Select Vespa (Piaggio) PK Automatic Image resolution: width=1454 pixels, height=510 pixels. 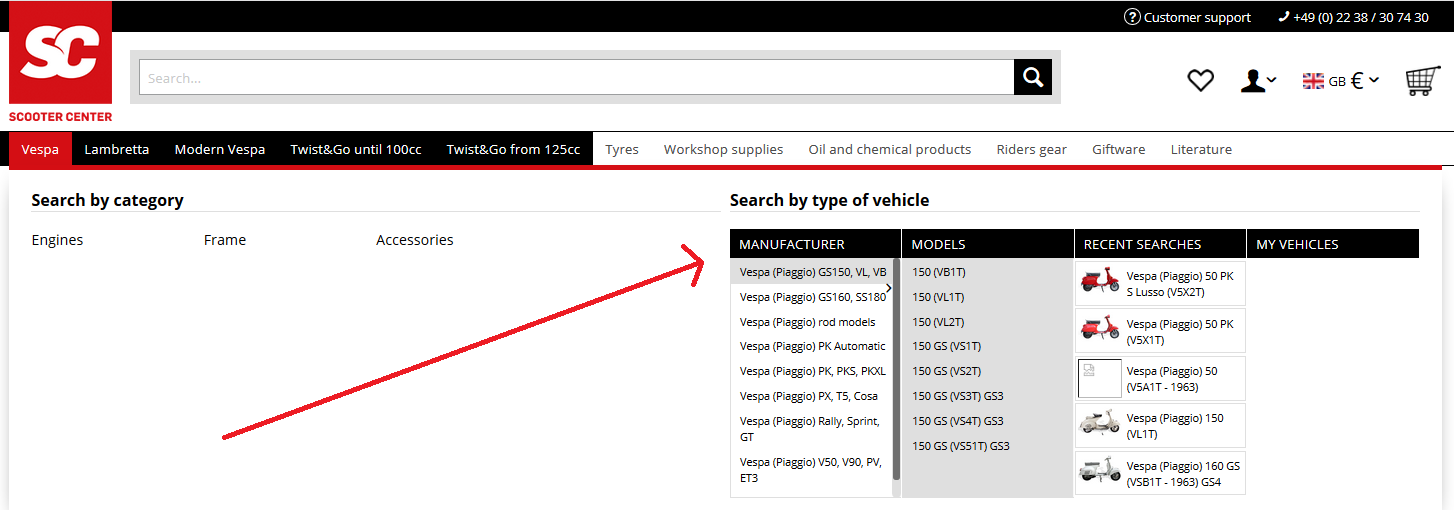click(812, 346)
